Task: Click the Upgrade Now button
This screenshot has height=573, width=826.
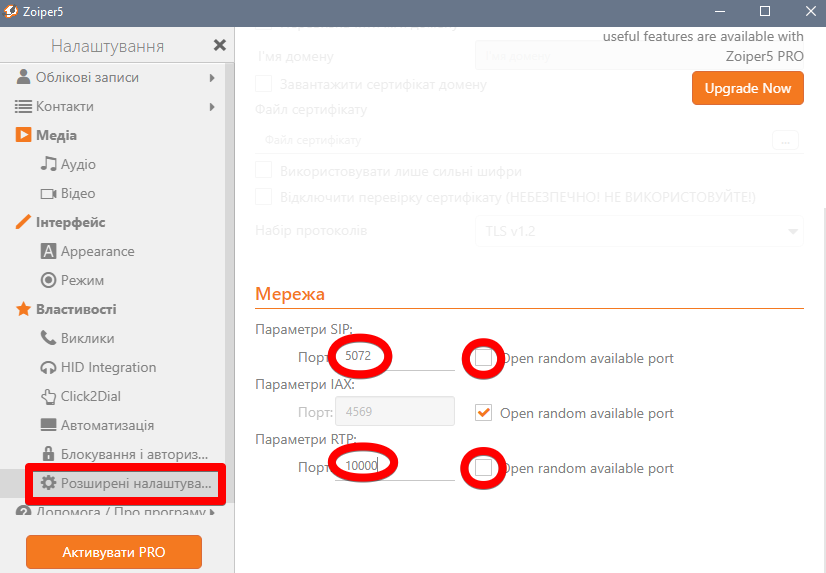Action: pos(747,88)
